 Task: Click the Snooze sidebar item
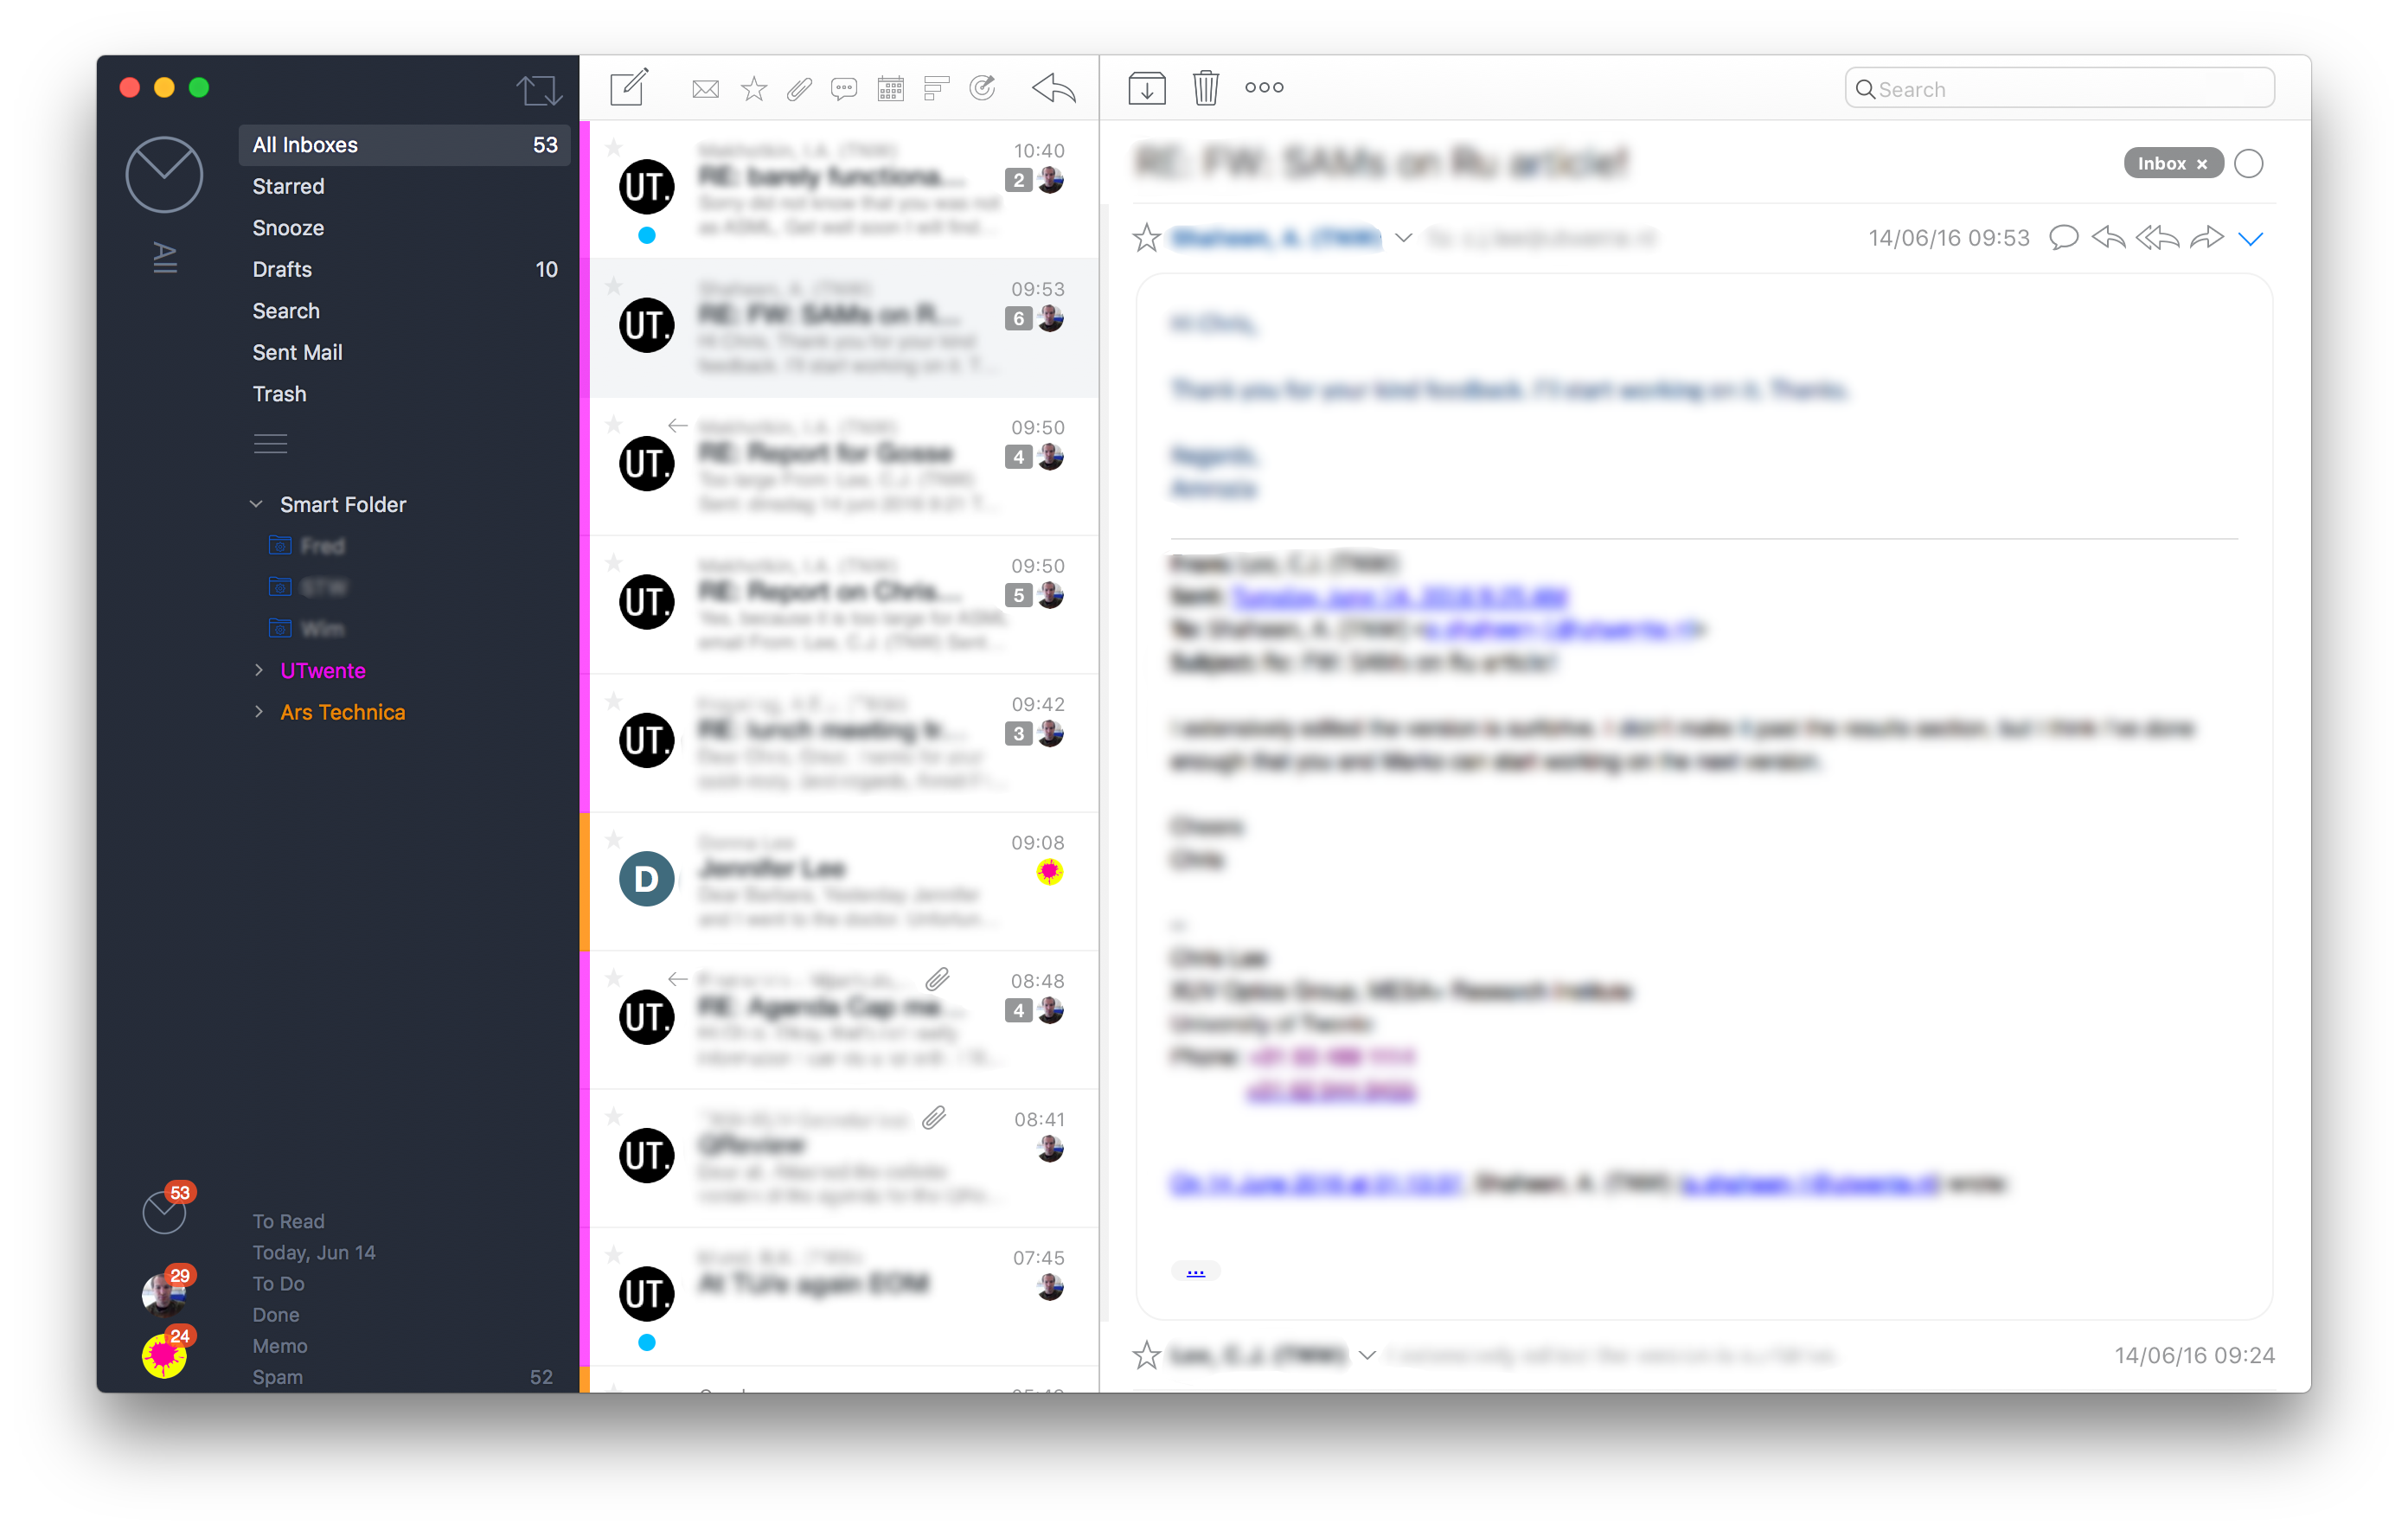click(288, 228)
